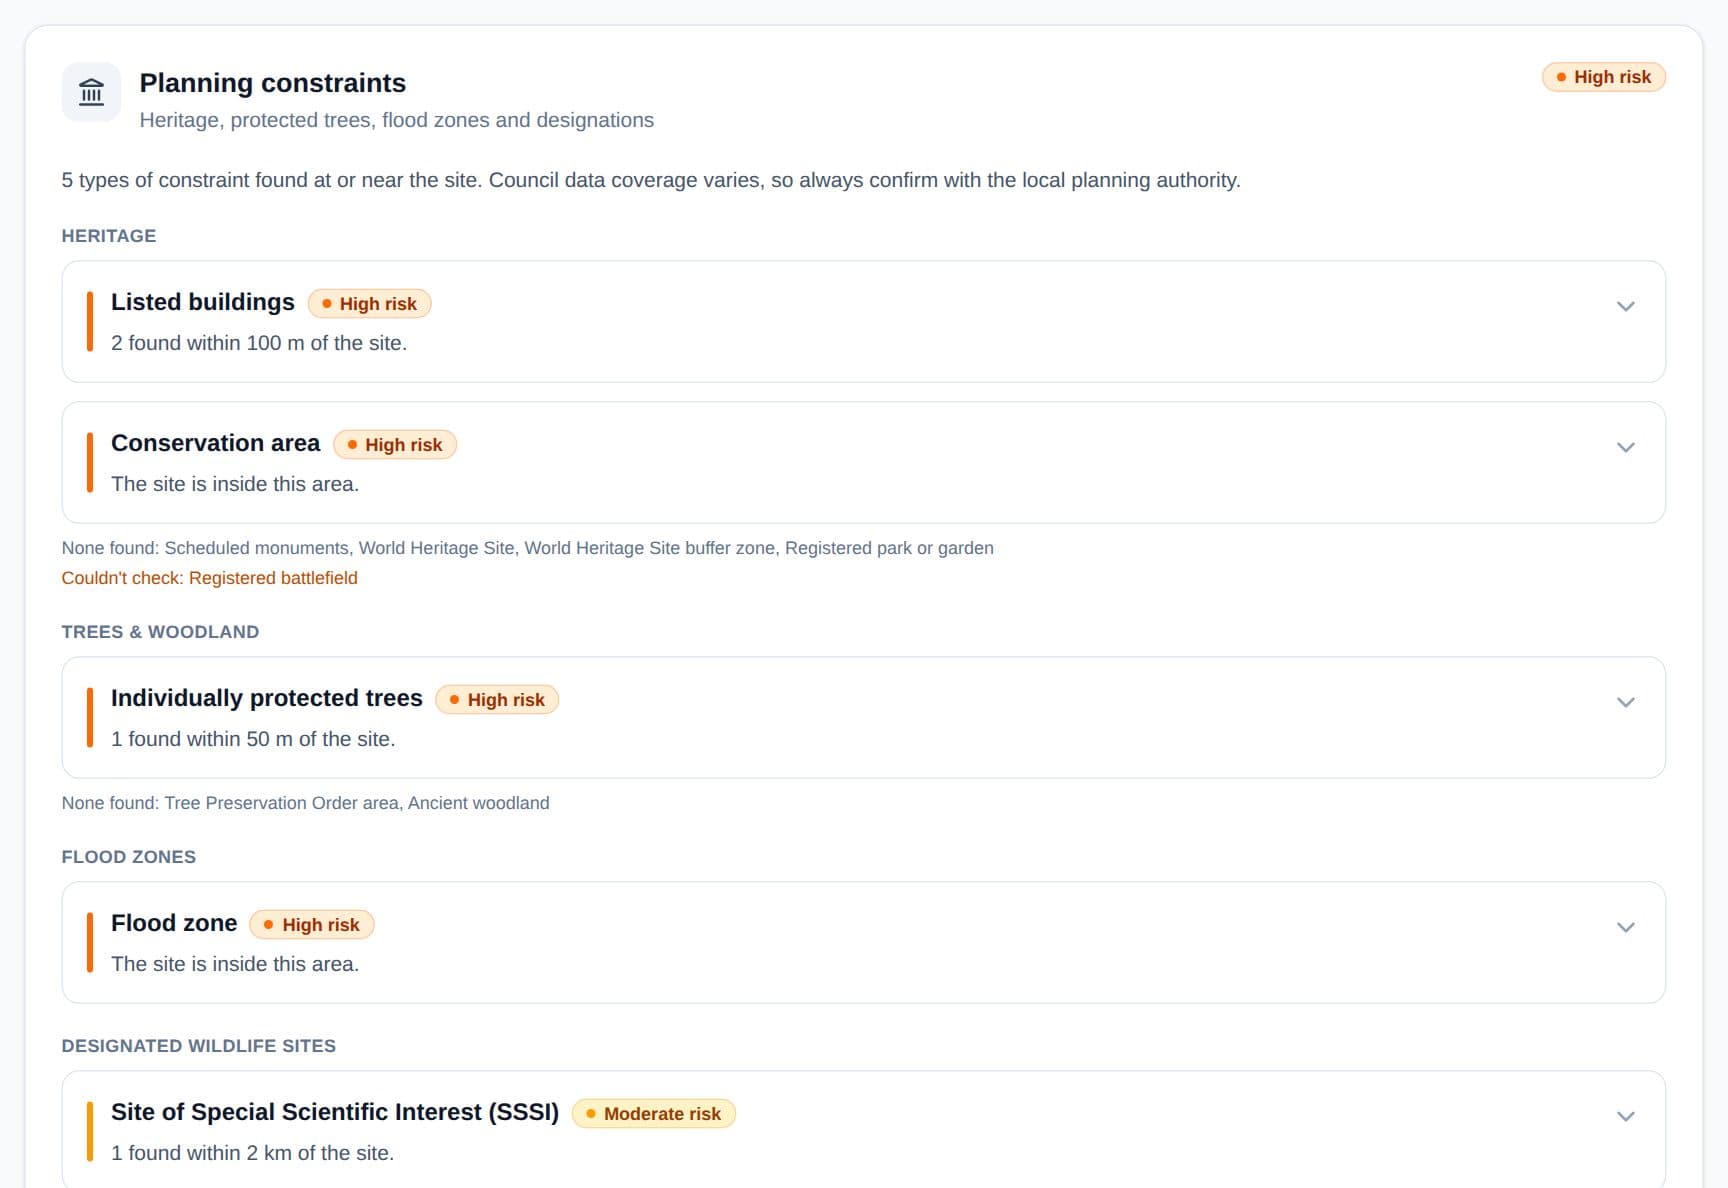1728x1188 pixels.
Task: Click the overall High risk badge in header
Action: 1603,77
